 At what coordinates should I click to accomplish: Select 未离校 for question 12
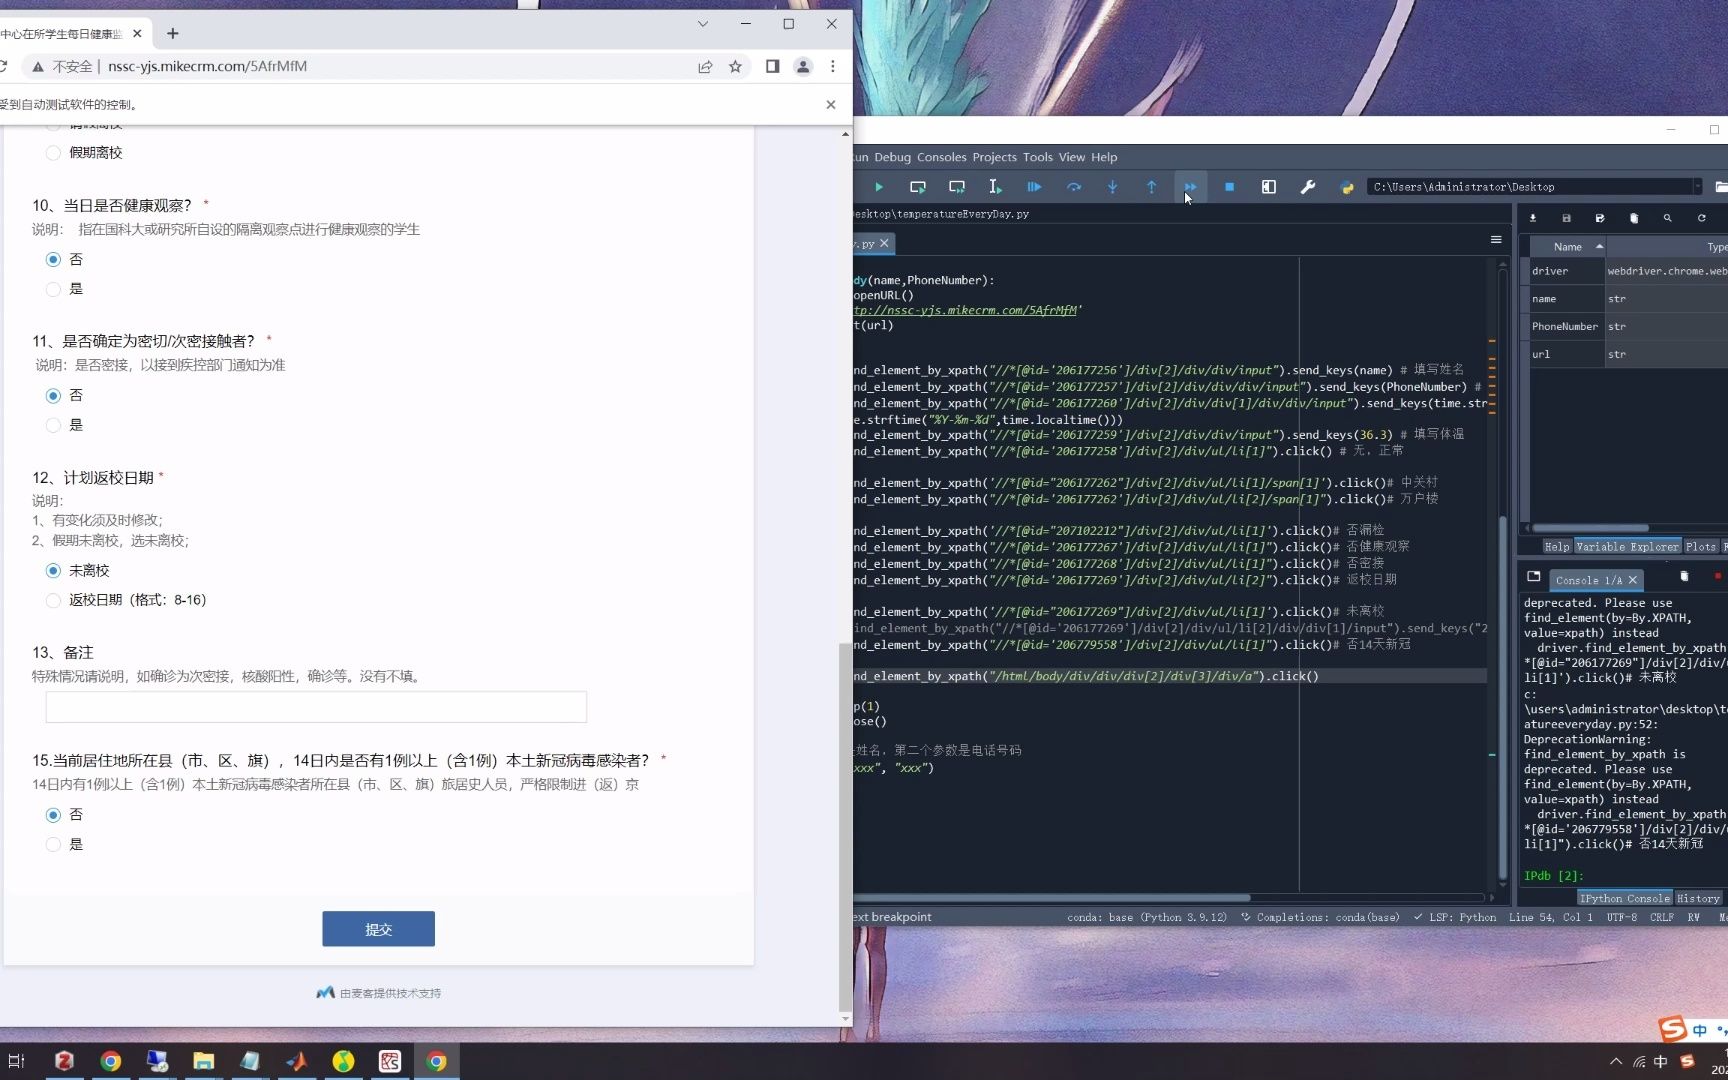(53, 571)
